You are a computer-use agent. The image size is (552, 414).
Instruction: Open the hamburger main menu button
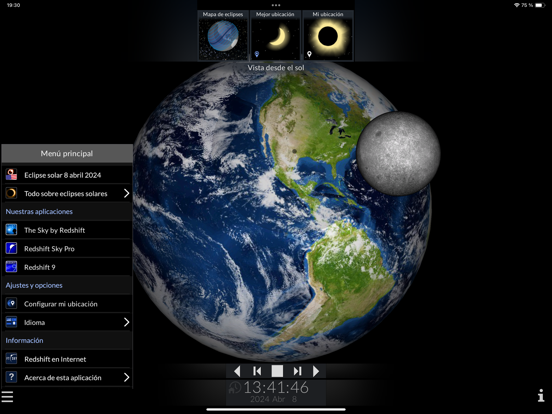point(7,397)
